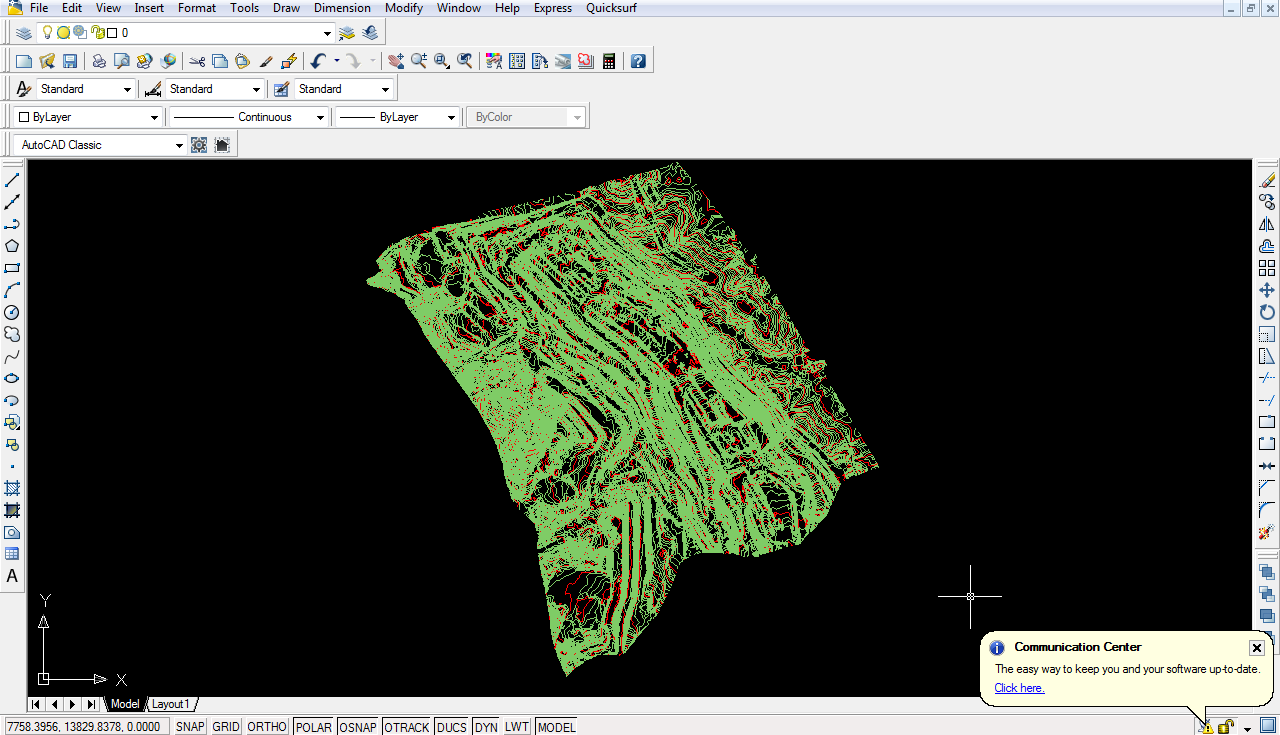Open the Dimension menu
Viewport: 1280px width, 735px height.
pos(342,8)
